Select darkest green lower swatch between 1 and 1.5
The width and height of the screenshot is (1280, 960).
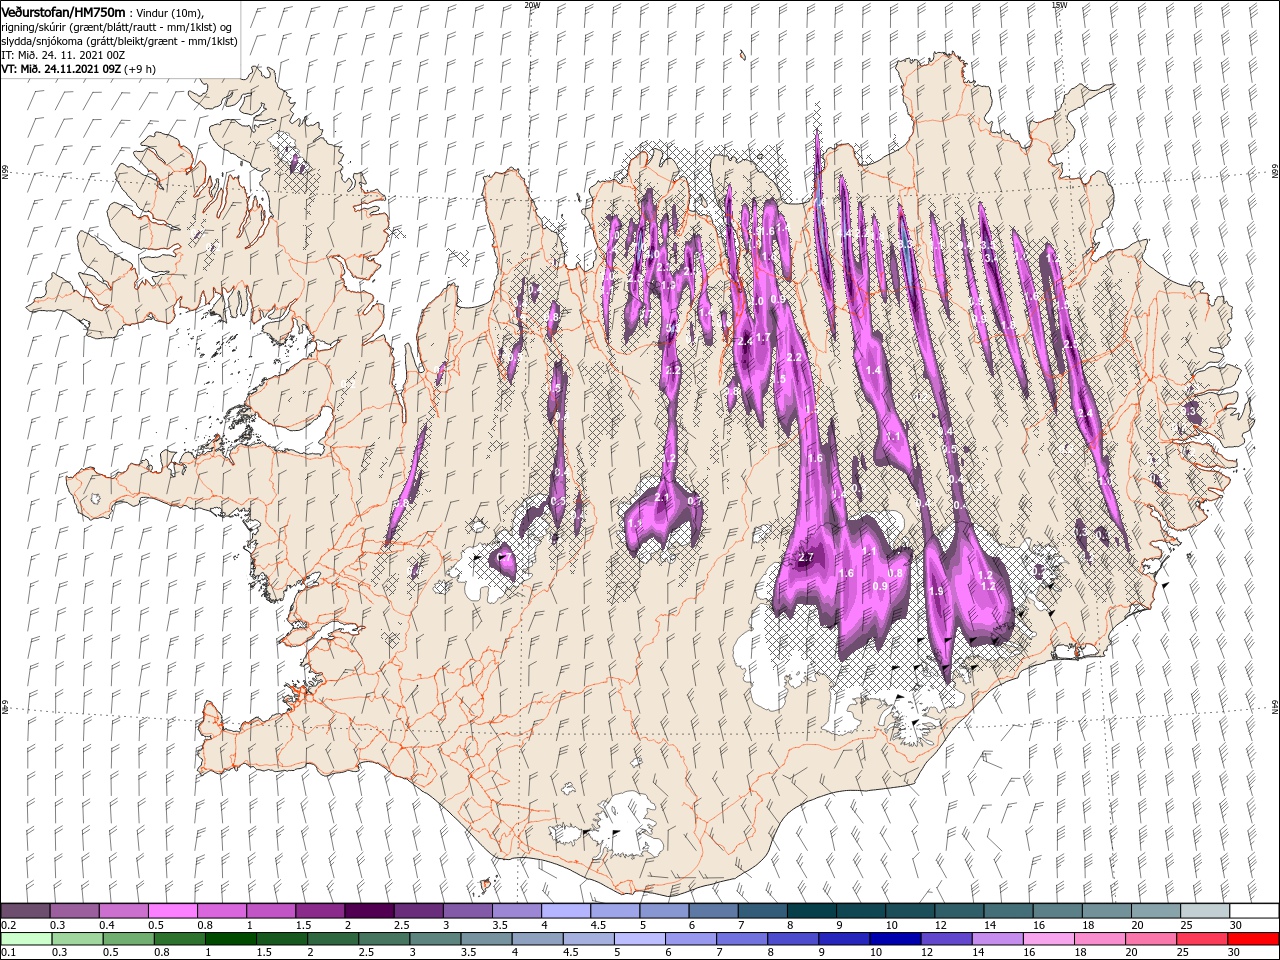pos(230,938)
